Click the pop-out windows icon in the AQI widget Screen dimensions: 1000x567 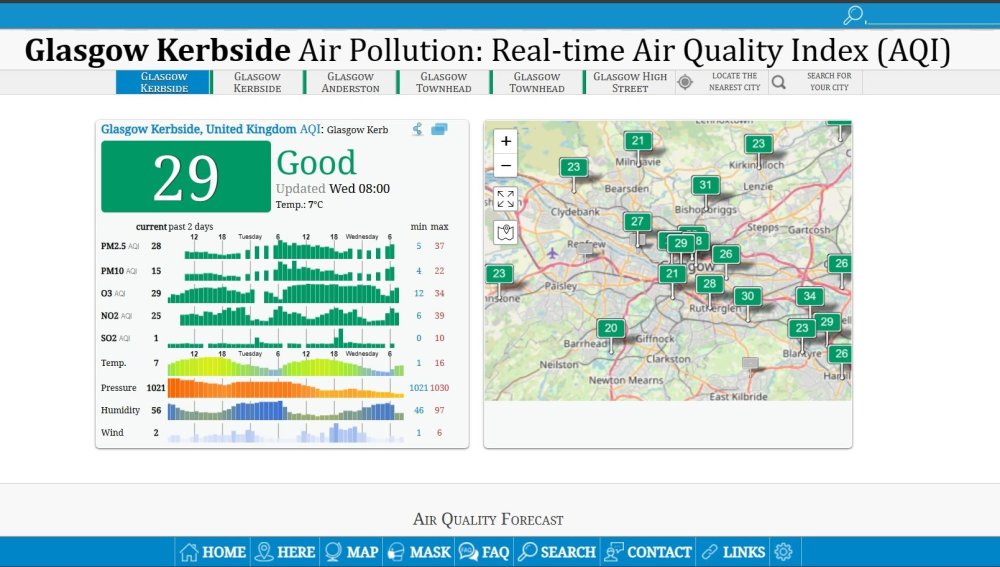[439, 129]
